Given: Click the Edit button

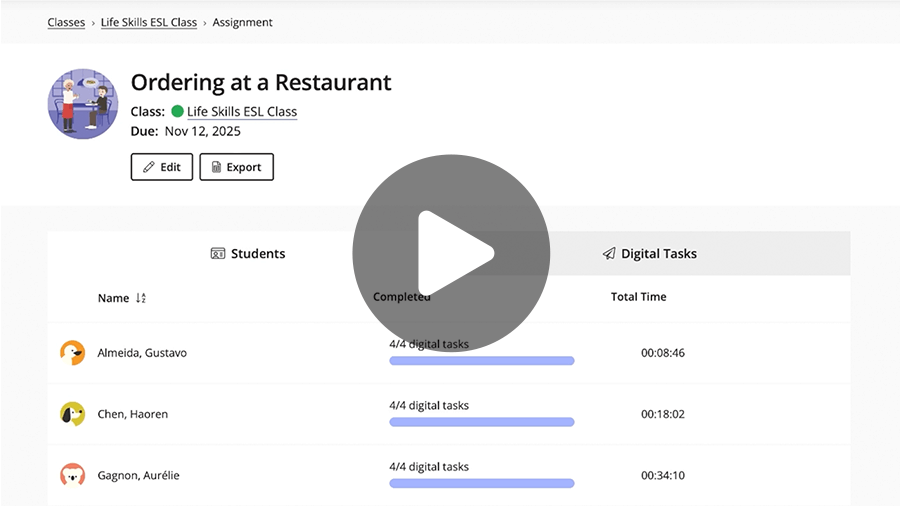Looking at the screenshot, I should tap(162, 167).
